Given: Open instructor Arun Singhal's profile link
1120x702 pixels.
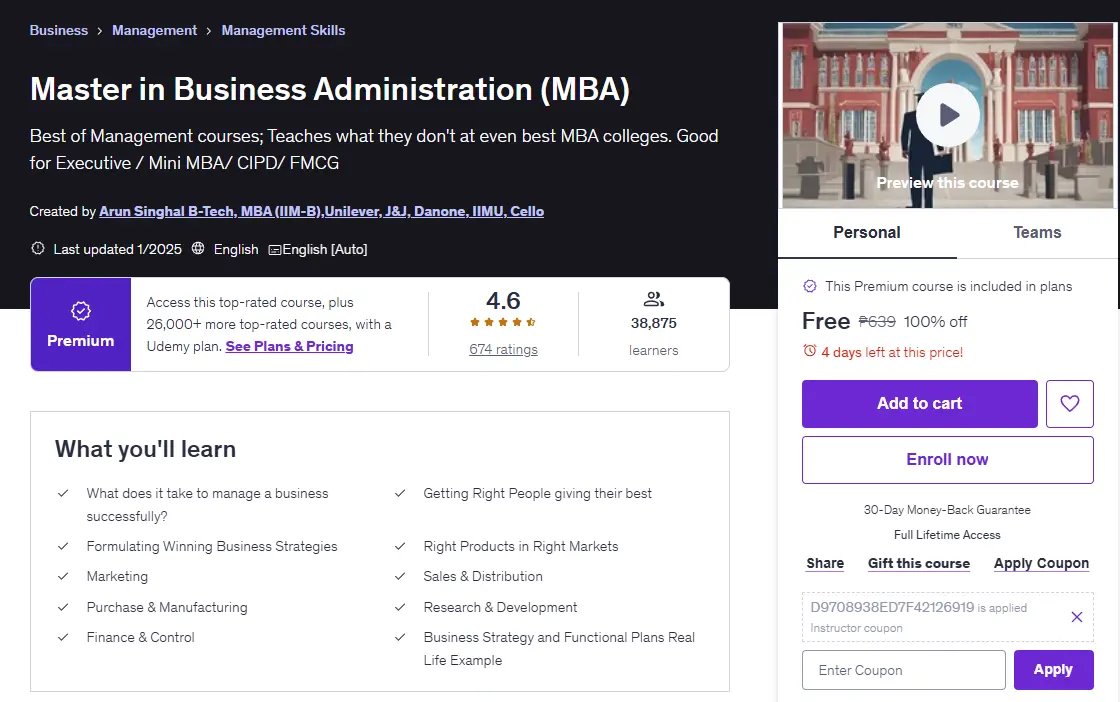Looking at the screenshot, I should [321, 211].
